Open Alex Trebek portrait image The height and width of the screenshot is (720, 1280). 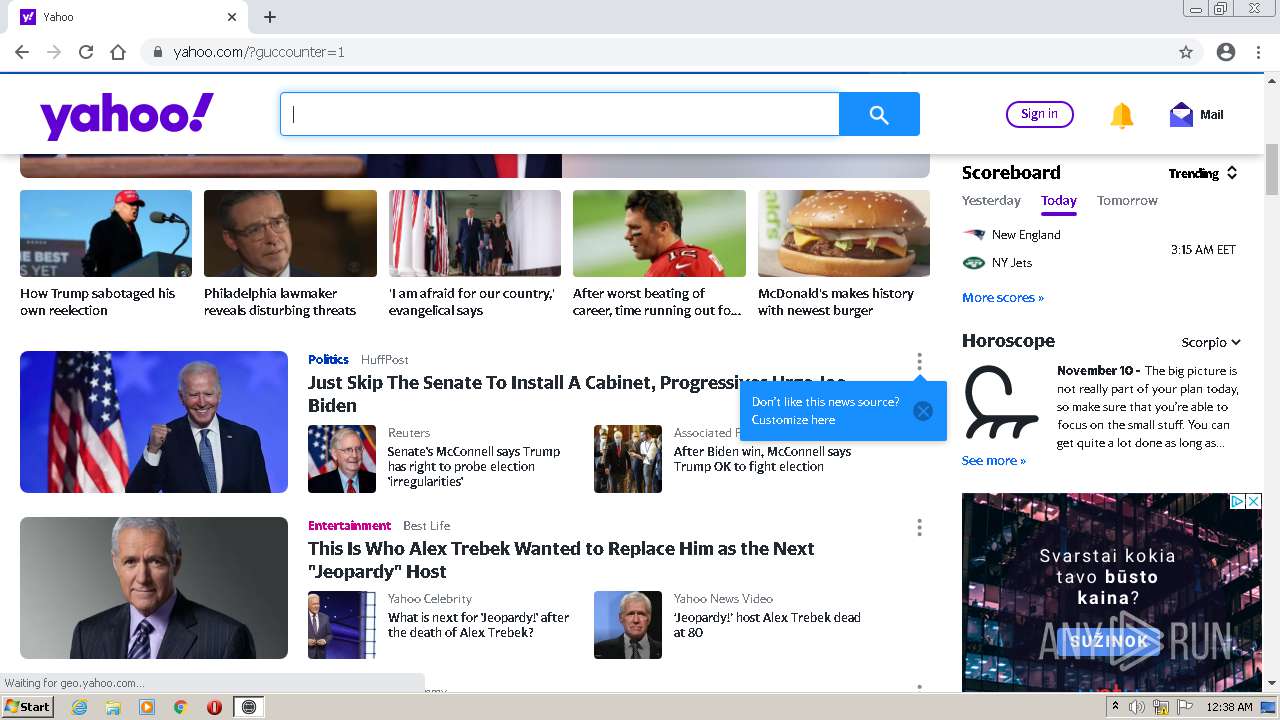pos(154,588)
